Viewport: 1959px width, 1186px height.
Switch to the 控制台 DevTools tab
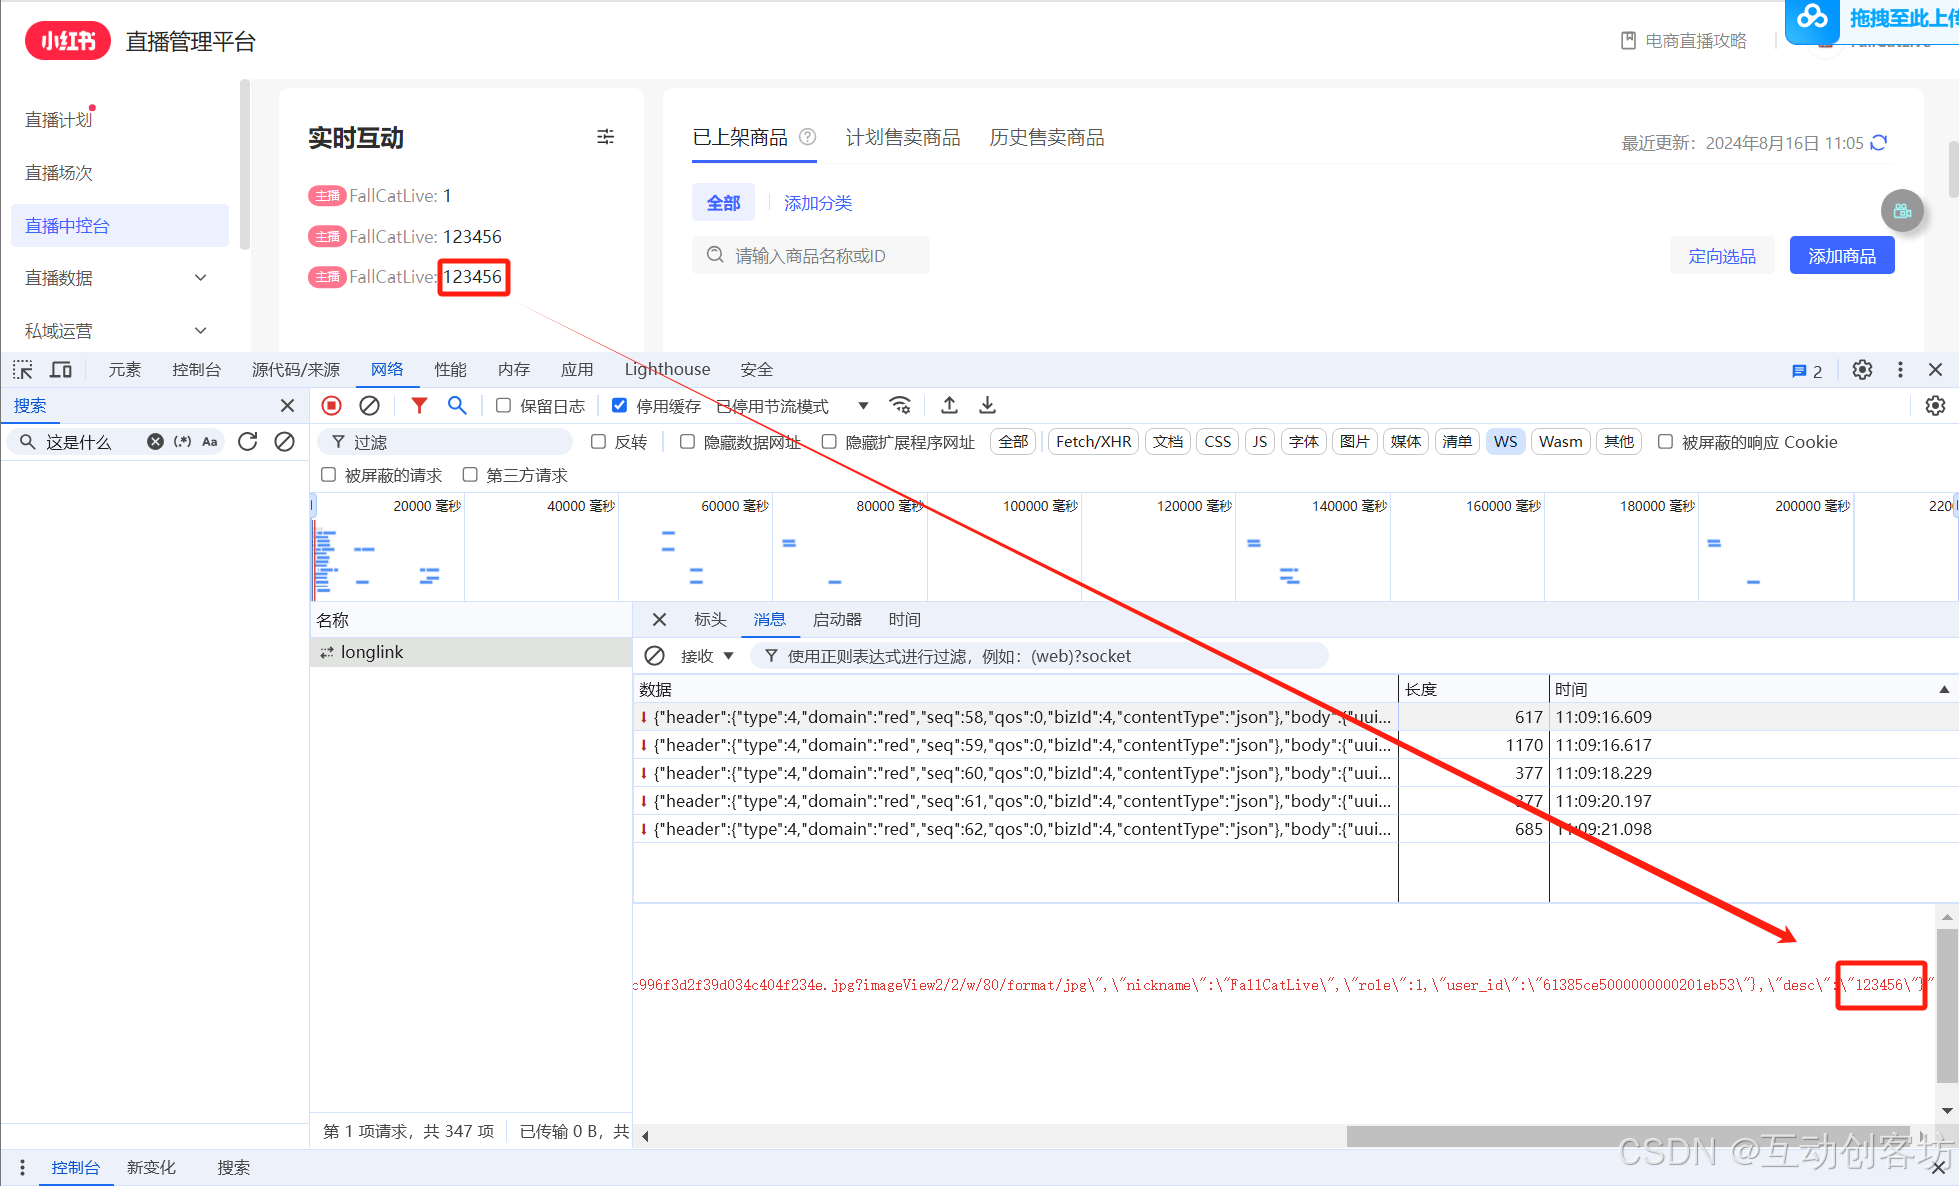point(196,370)
